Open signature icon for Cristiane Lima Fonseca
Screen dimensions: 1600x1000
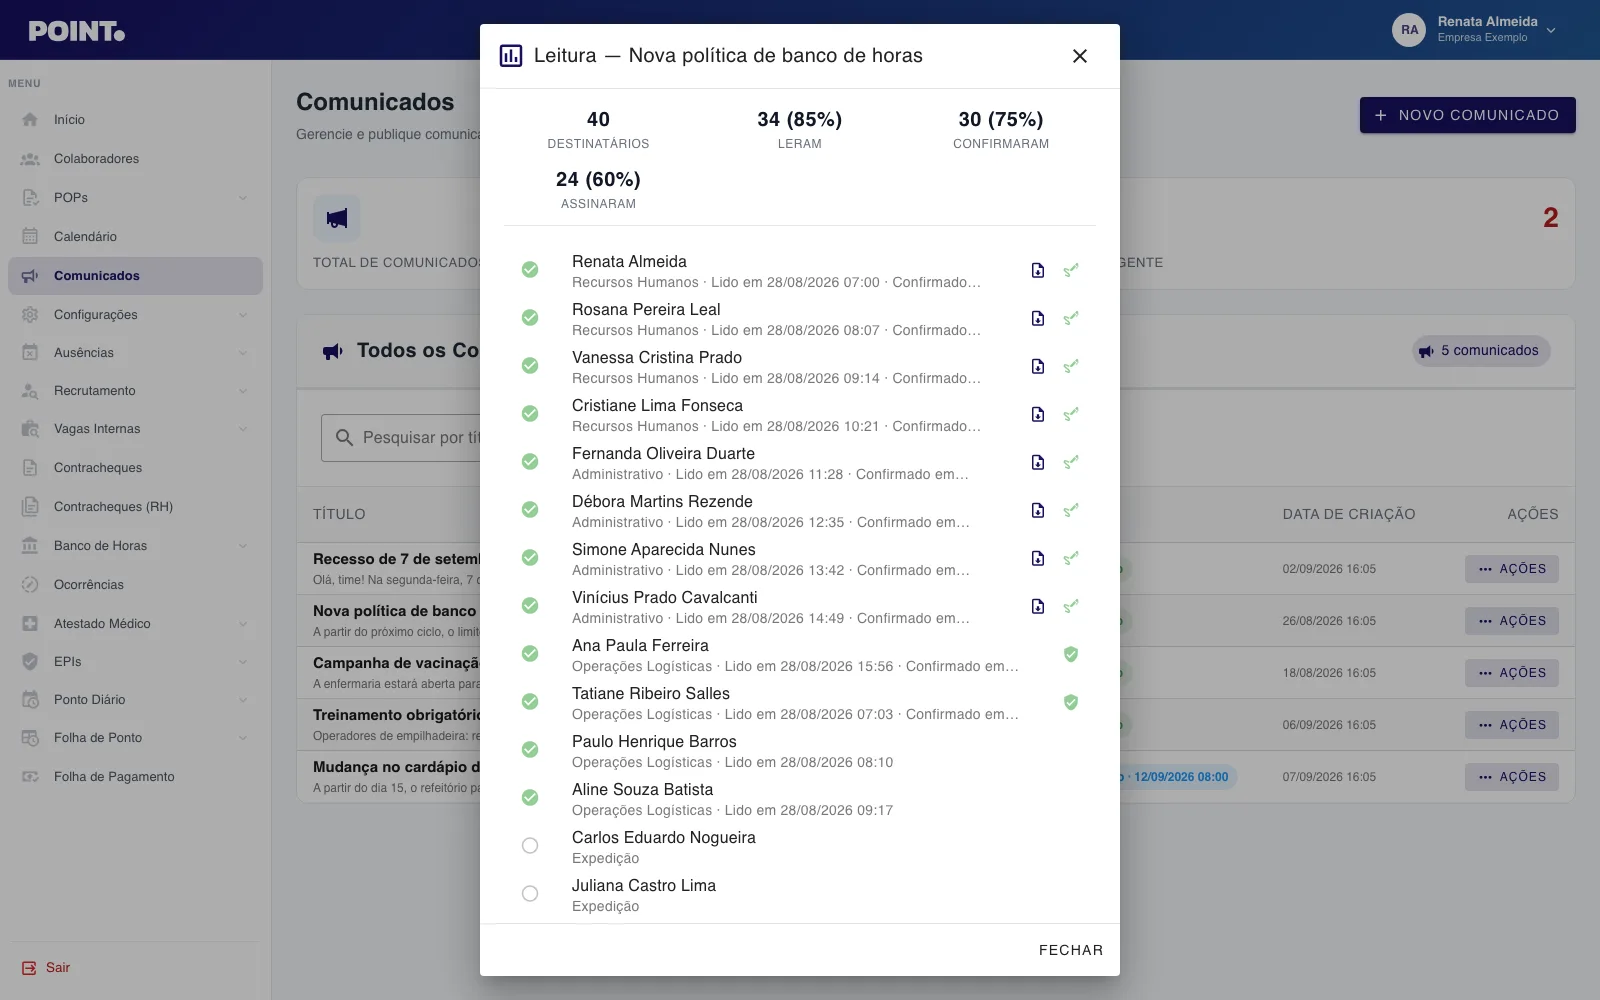[x=1071, y=414]
